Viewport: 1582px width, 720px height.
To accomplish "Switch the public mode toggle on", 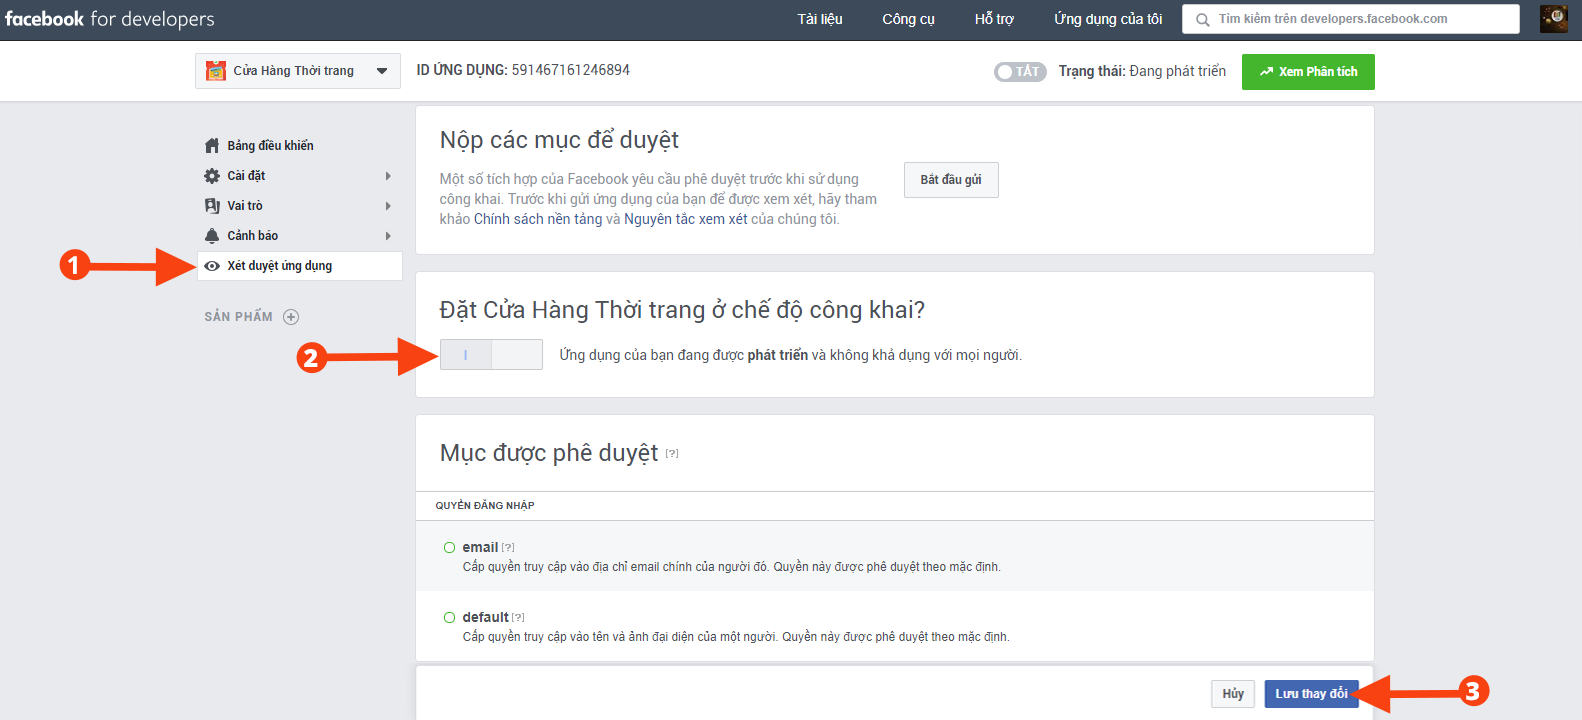I will tap(491, 355).
